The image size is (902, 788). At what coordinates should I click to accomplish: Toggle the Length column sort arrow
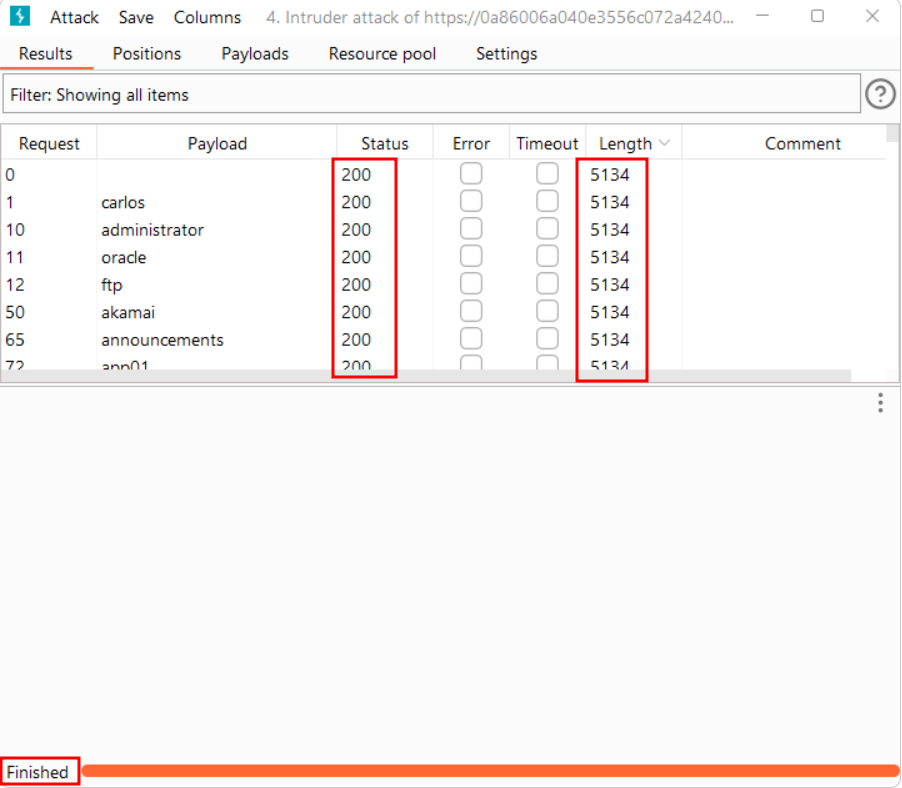pos(664,143)
